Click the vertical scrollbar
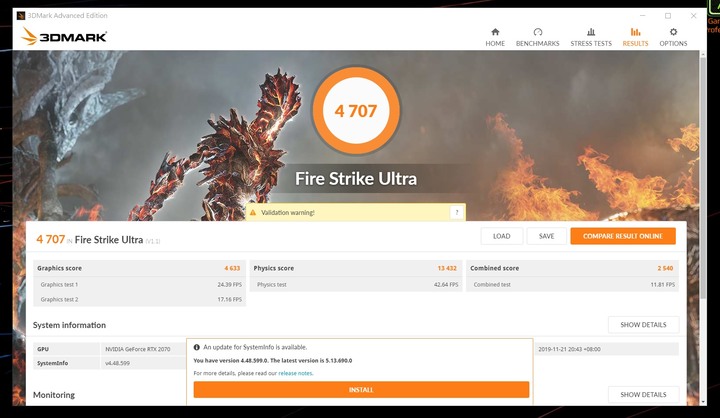The height and width of the screenshot is (418, 720). 703,178
